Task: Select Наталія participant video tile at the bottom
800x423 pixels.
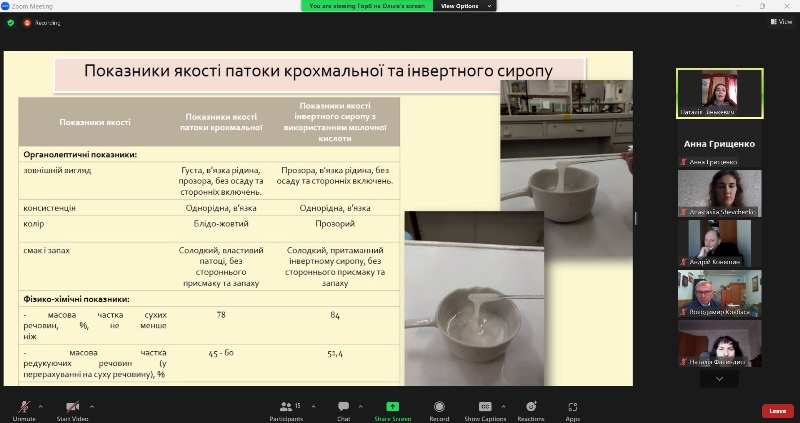Action: [x=719, y=343]
